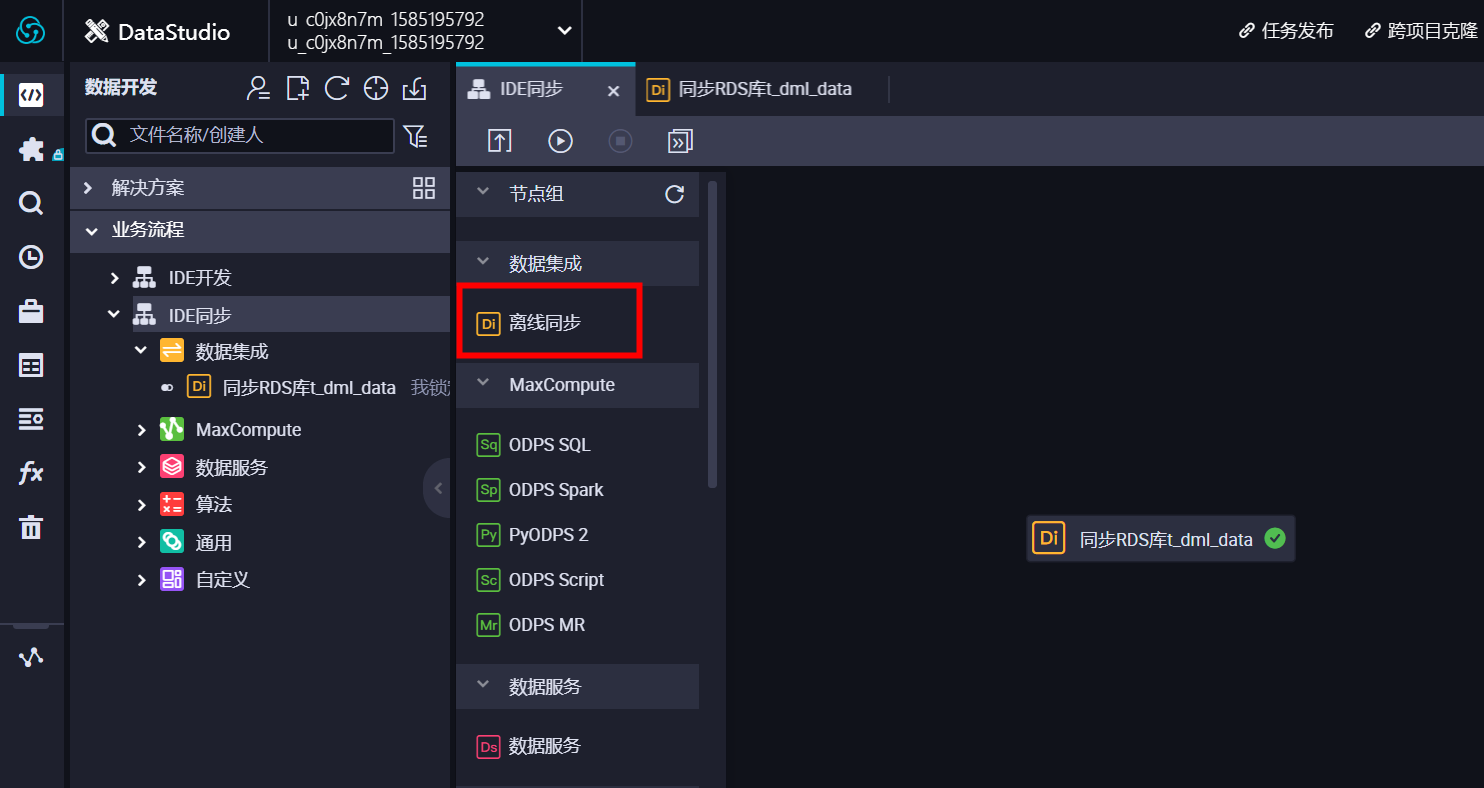Click the user filter icon in 数据开发 header
1484x788 pixels.
(x=259, y=88)
